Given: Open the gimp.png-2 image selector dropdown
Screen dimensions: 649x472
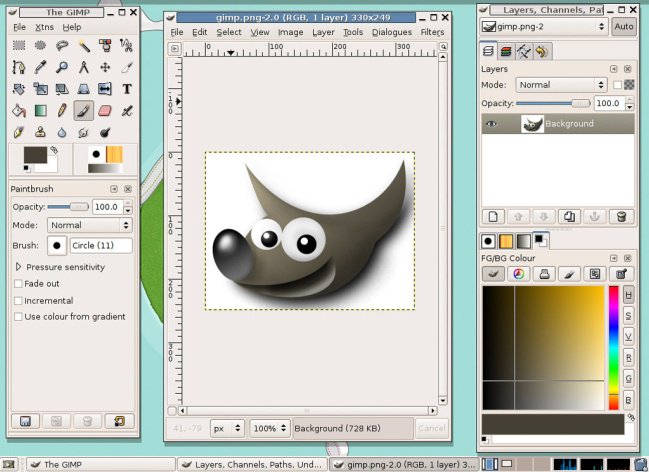Looking at the screenshot, I should pos(543,27).
